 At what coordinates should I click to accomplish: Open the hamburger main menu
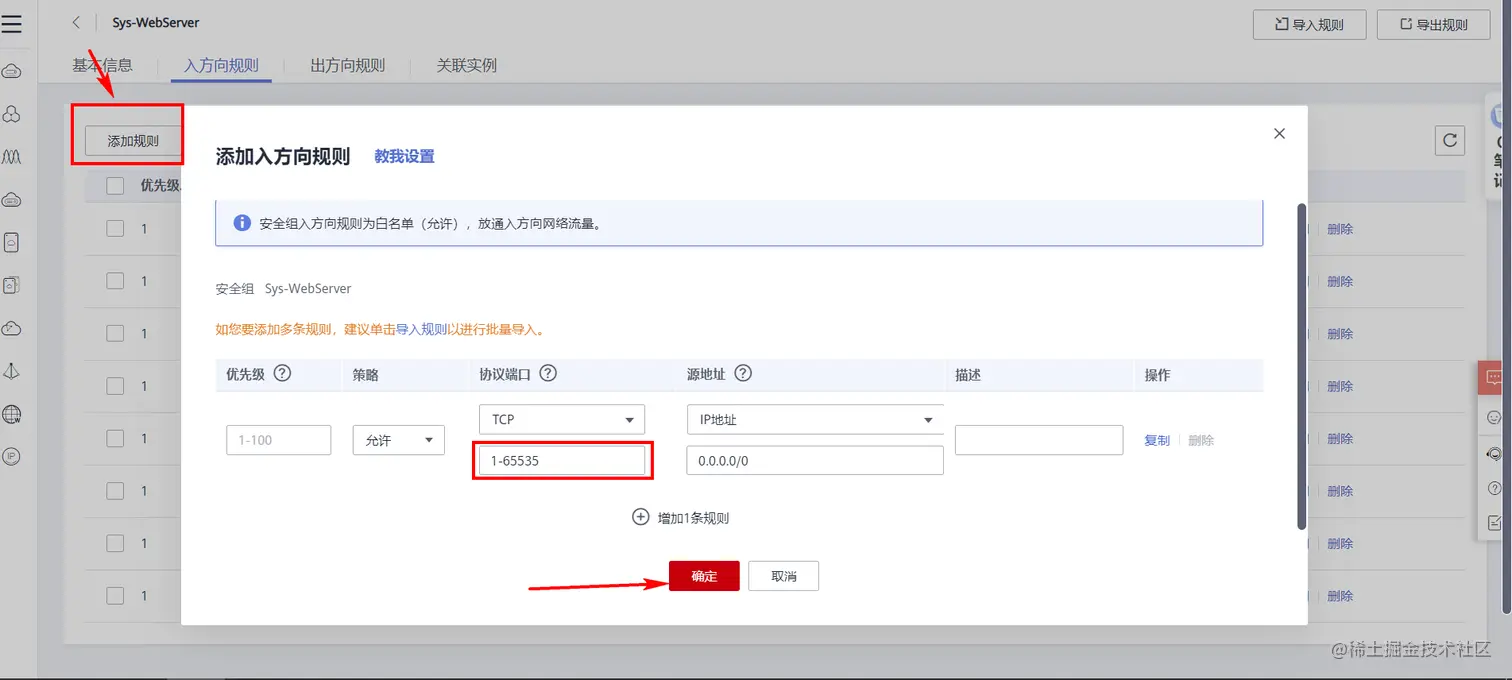point(12,24)
